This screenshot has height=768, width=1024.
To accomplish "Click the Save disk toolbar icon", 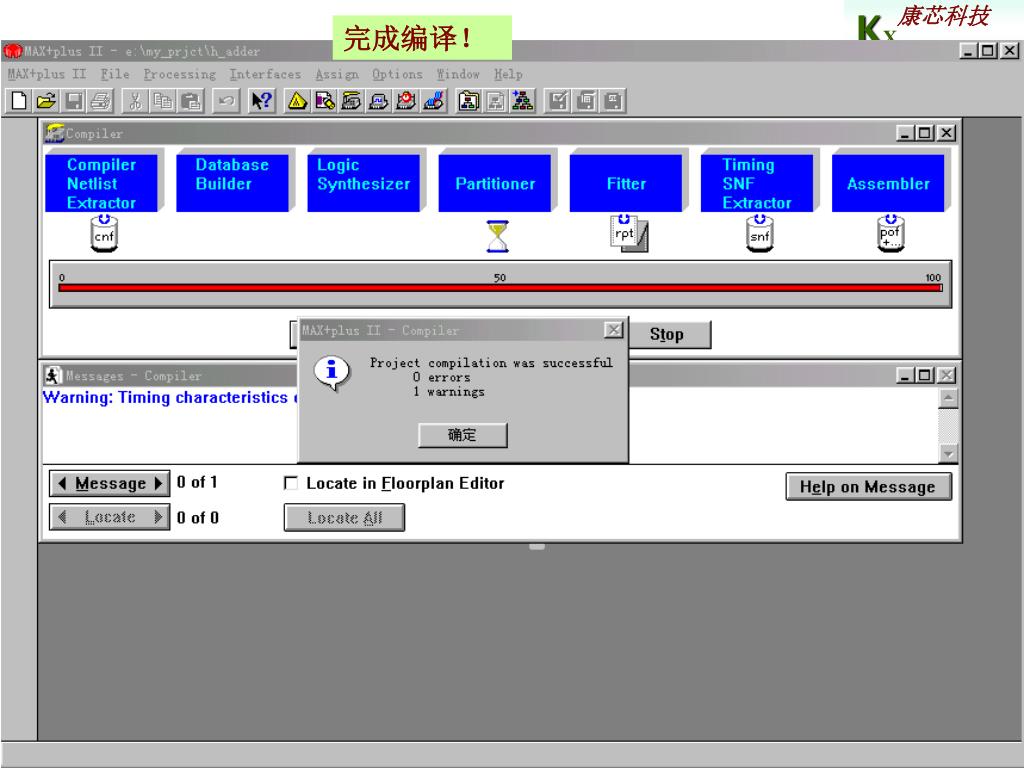I will 74,101.
